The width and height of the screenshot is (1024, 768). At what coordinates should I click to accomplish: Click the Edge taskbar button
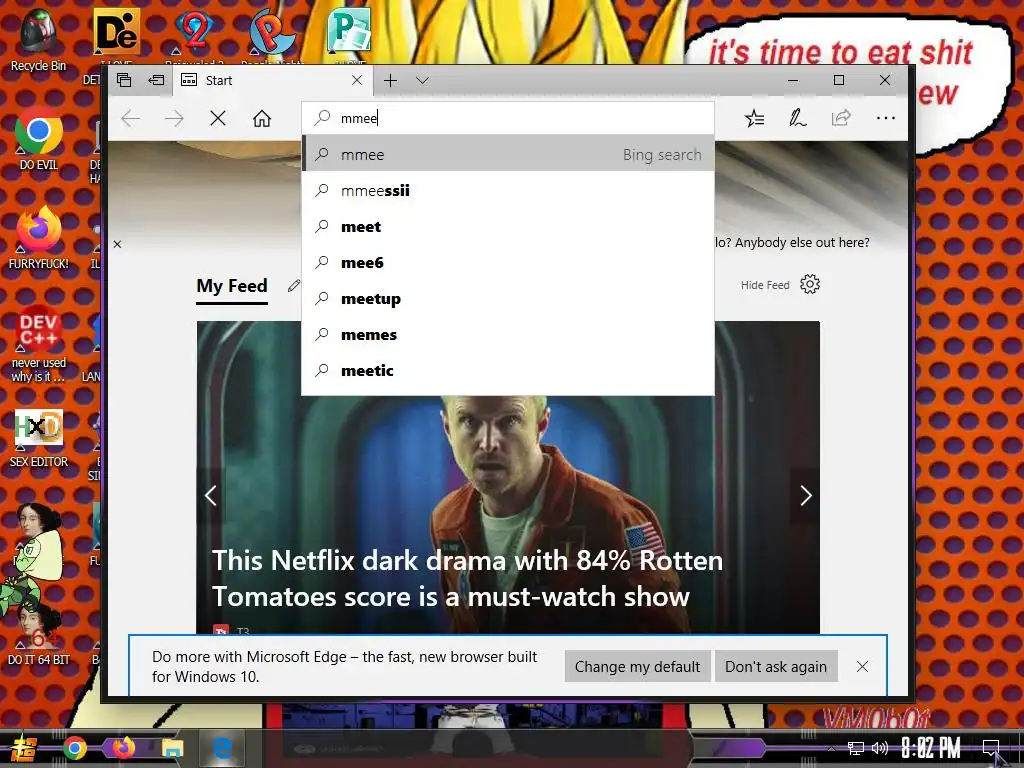222,748
